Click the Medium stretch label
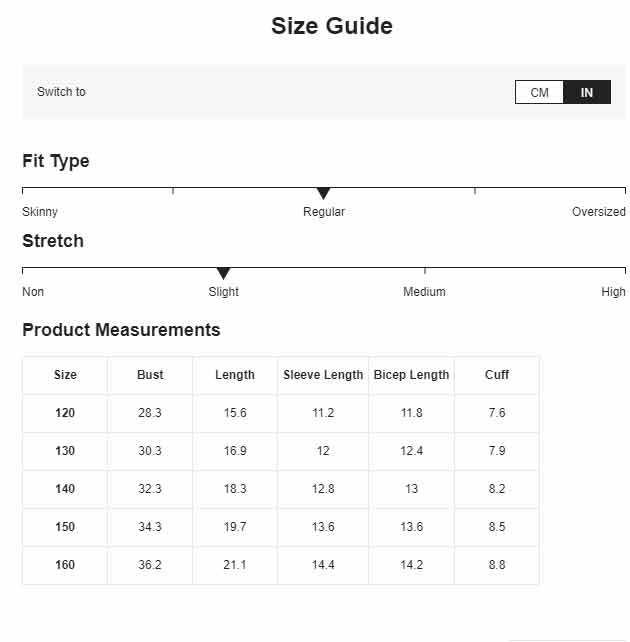This screenshot has width=630, height=642. 424,292
